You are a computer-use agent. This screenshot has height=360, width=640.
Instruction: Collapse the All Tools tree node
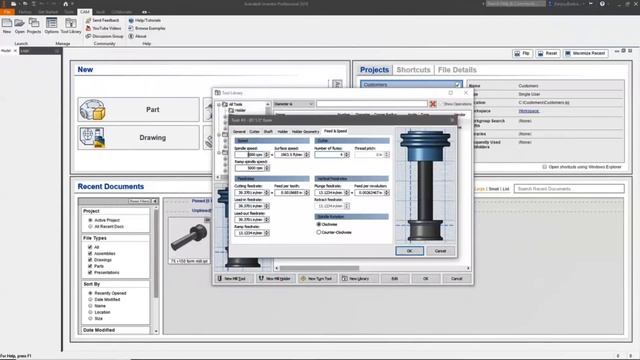(219, 104)
